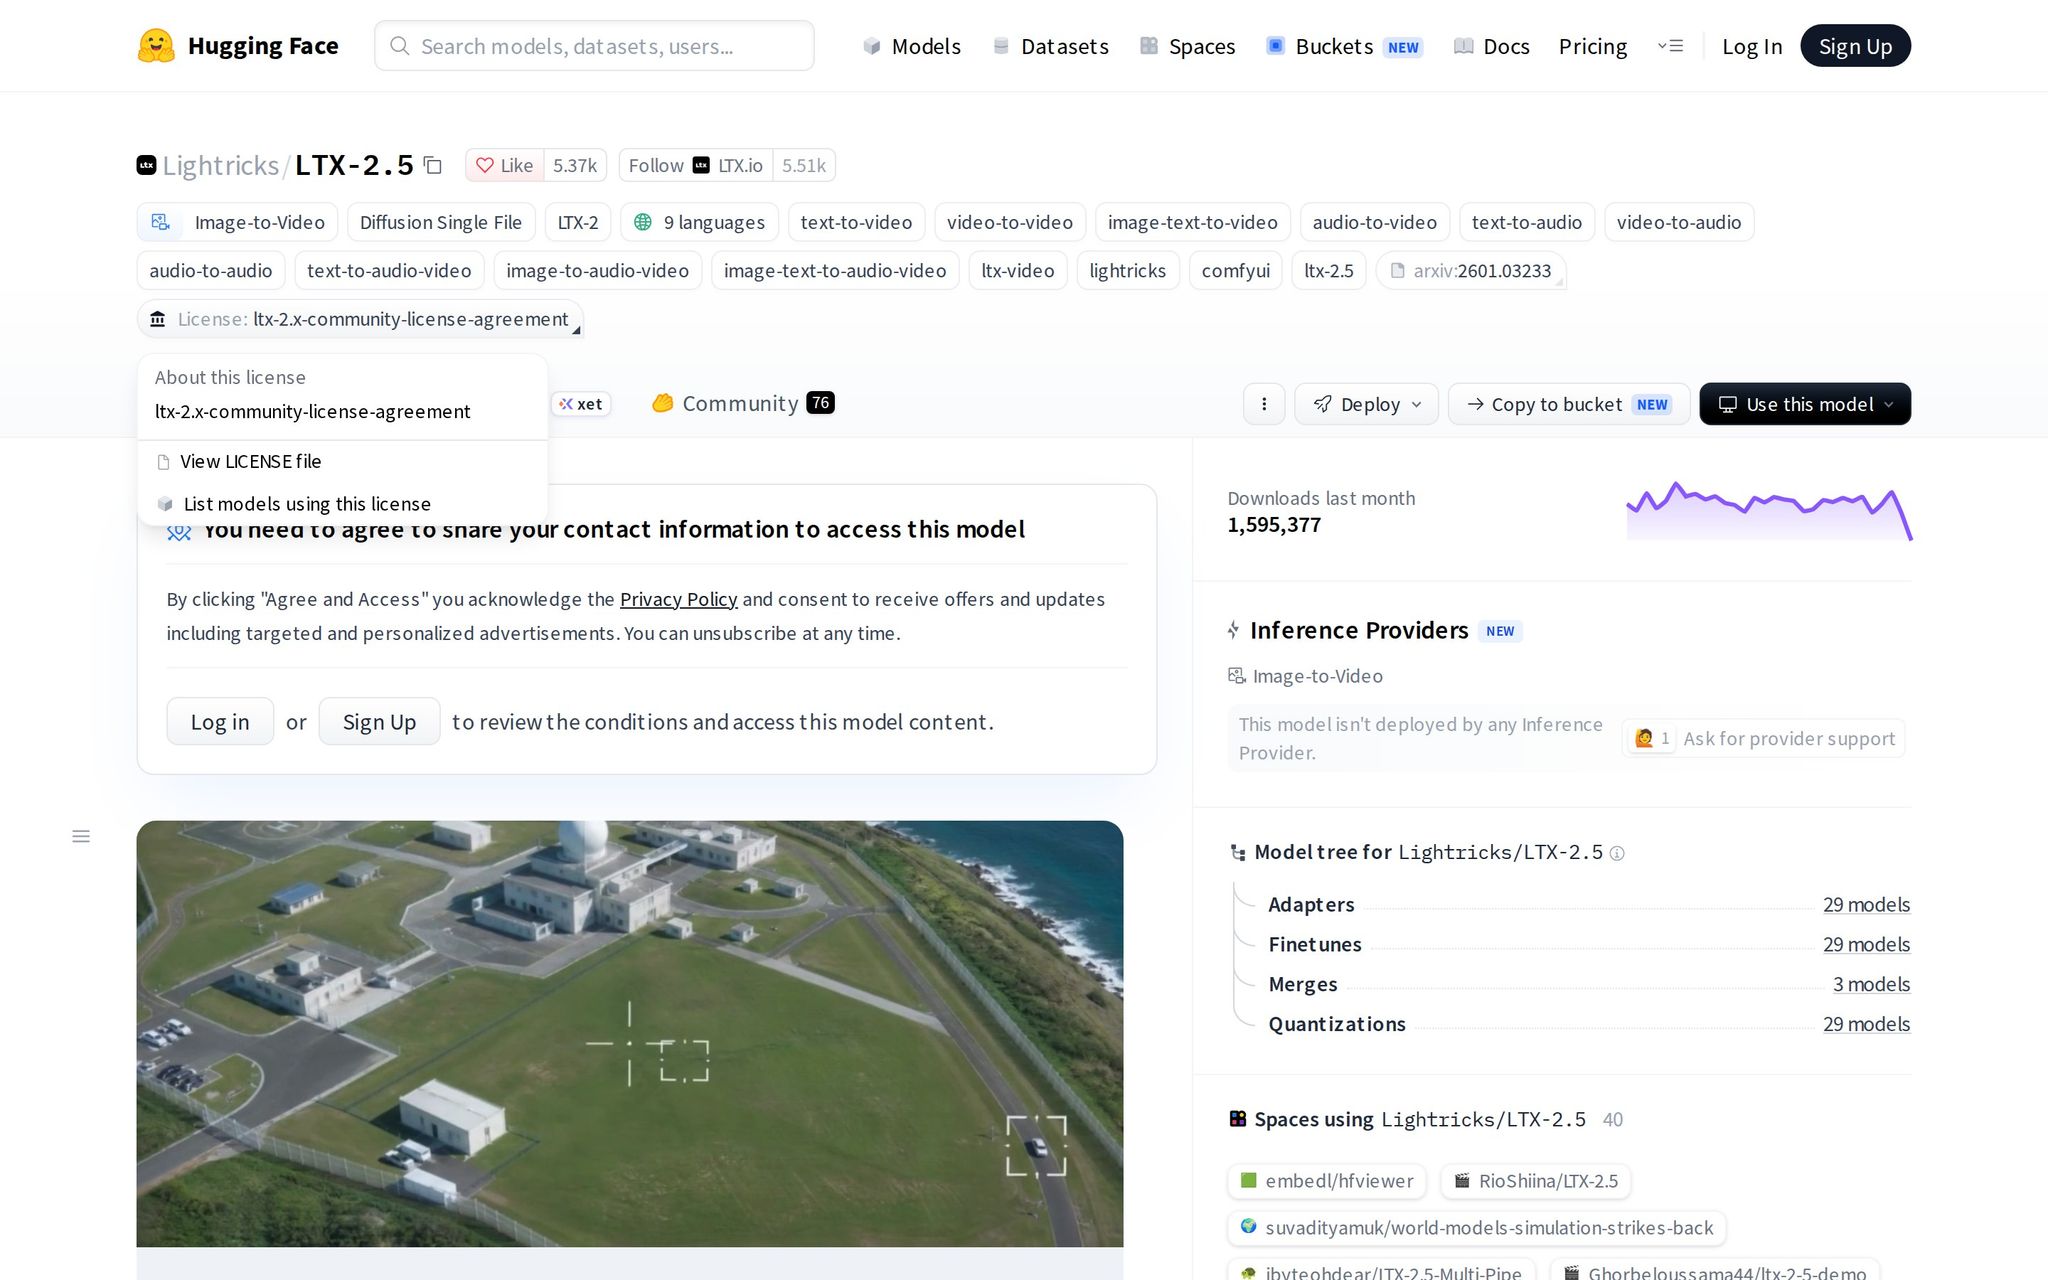Collapse the license-agreement dropdown tag
This screenshot has width=2048, height=1280.
(x=360, y=319)
